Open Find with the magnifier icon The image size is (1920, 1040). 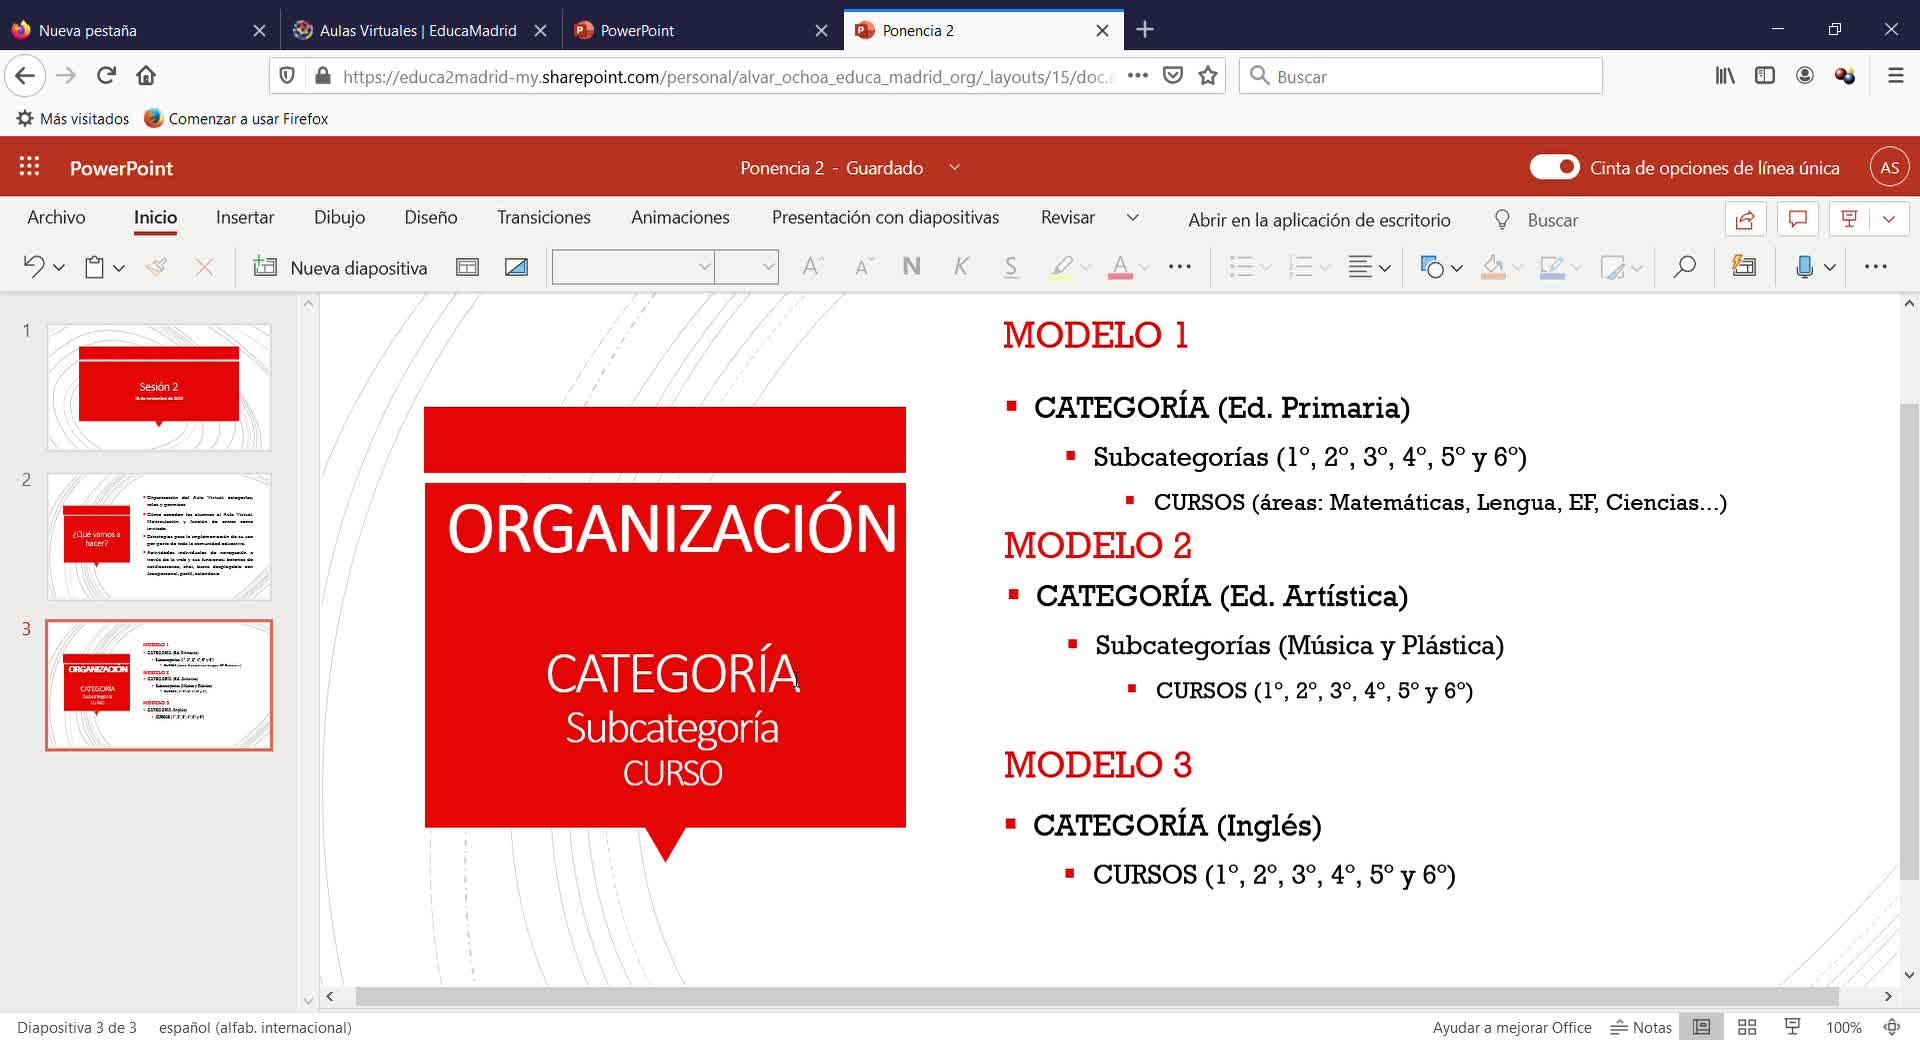1684,267
